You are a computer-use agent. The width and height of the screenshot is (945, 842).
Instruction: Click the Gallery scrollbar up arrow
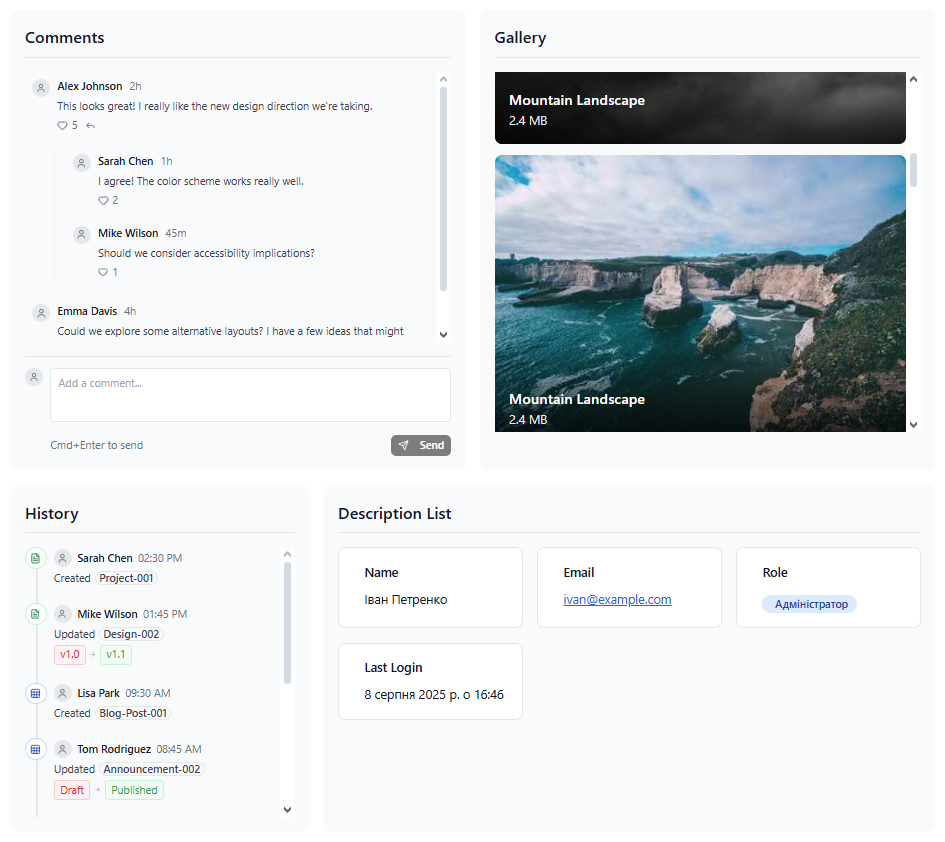[x=914, y=80]
